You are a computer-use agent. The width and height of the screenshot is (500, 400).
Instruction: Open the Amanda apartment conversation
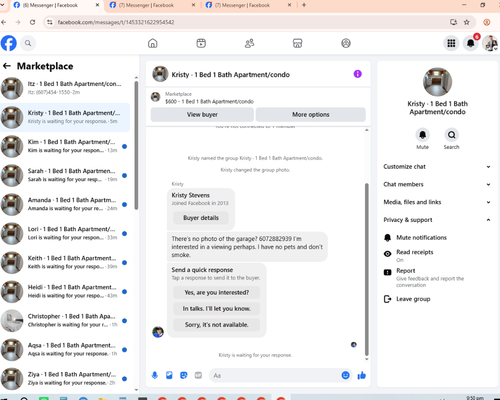pos(65,204)
